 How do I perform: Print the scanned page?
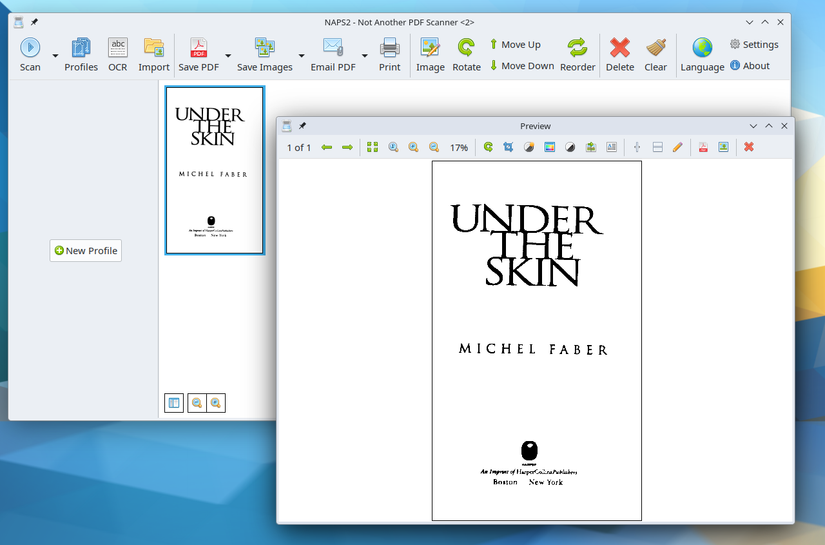coord(389,55)
